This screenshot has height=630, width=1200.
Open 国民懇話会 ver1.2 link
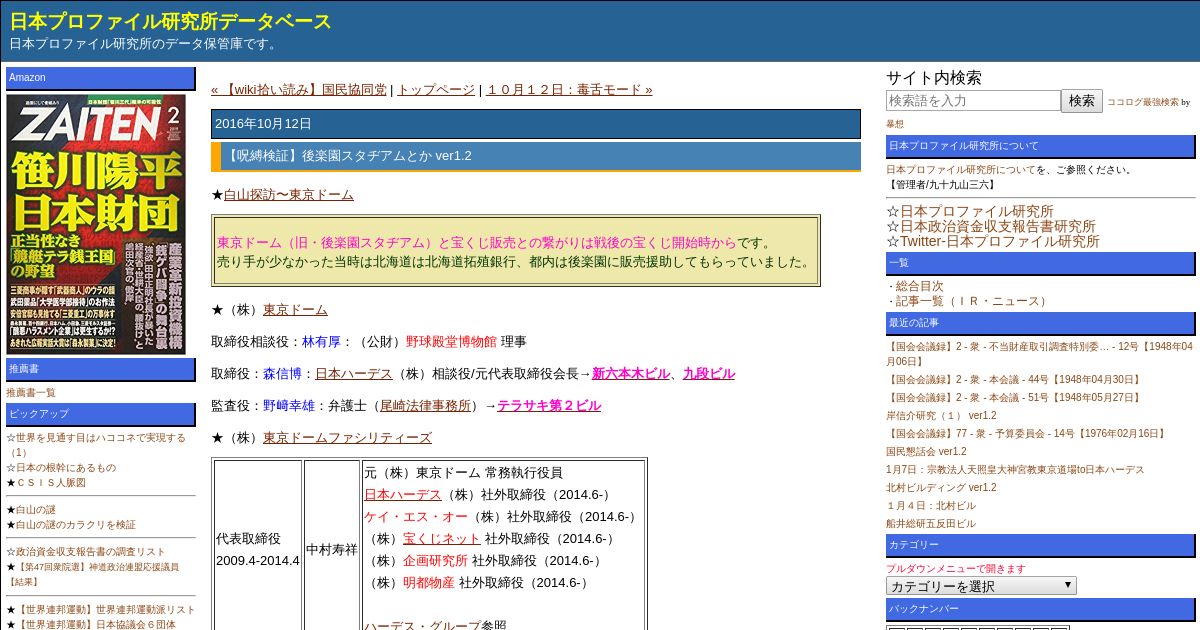[x=926, y=451]
